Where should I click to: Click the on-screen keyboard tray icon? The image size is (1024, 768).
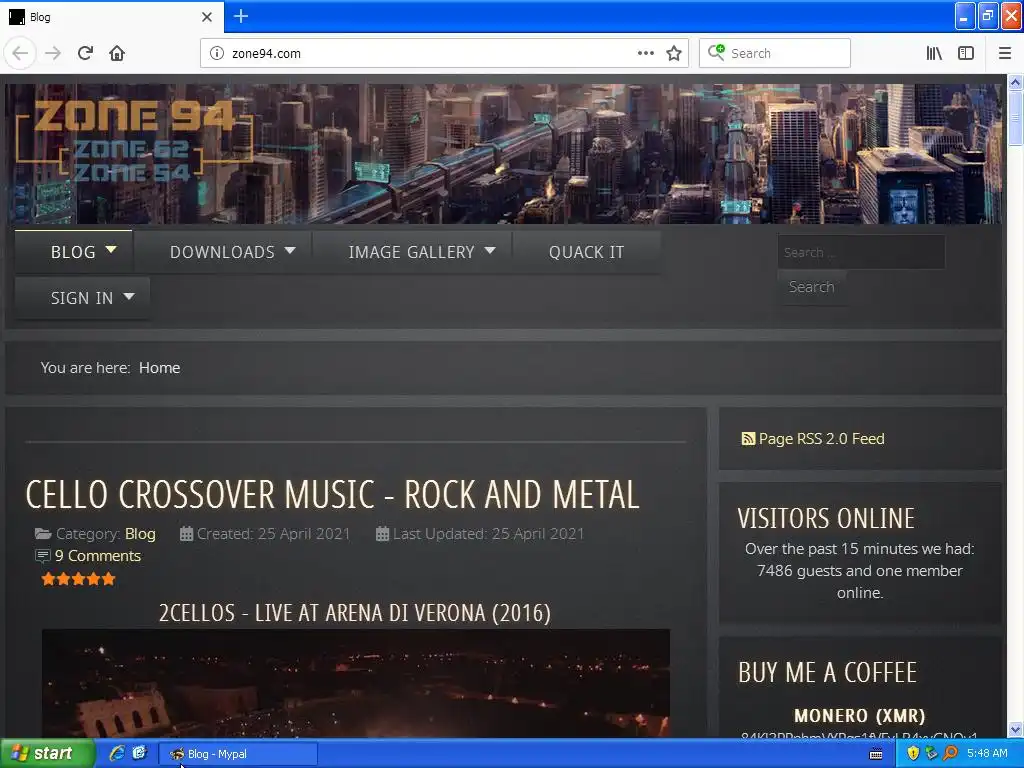point(876,755)
